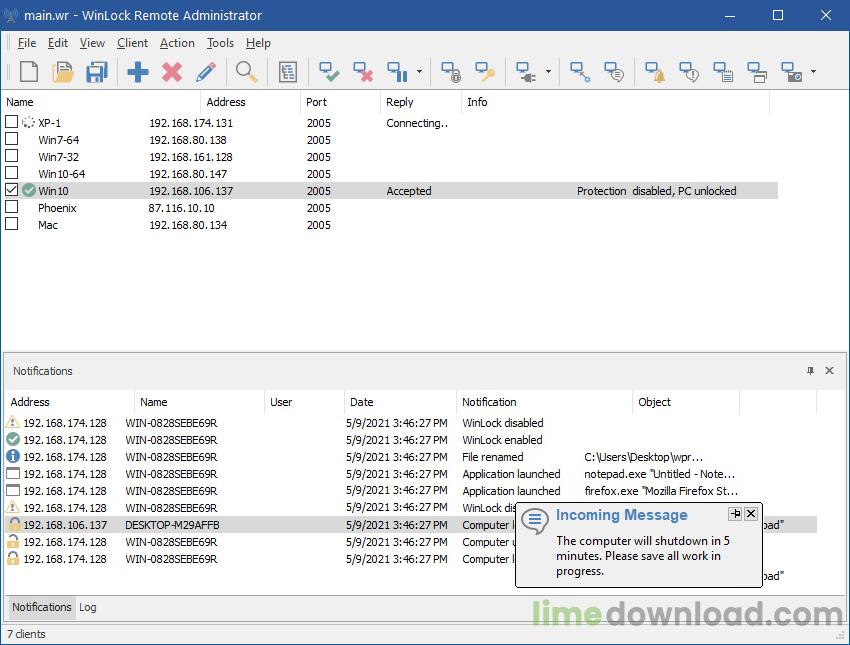
Task: Lock the computer via padlock icon
Action: pos(450,72)
